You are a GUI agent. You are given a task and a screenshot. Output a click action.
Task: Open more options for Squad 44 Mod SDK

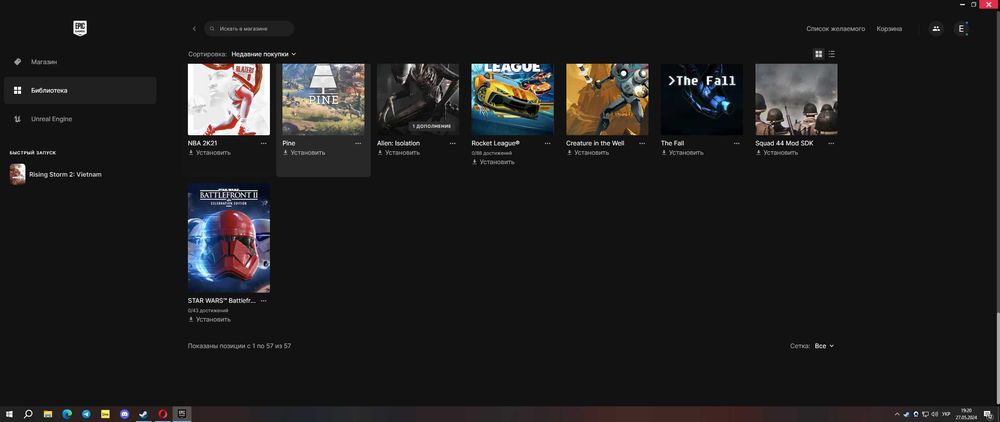831,143
